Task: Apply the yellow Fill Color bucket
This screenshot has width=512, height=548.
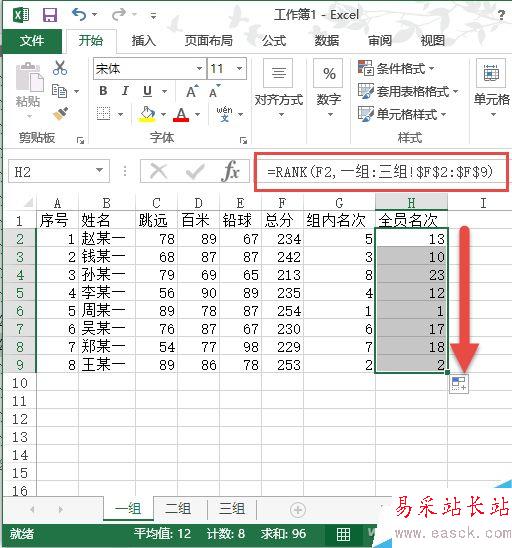Action: point(147,114)
